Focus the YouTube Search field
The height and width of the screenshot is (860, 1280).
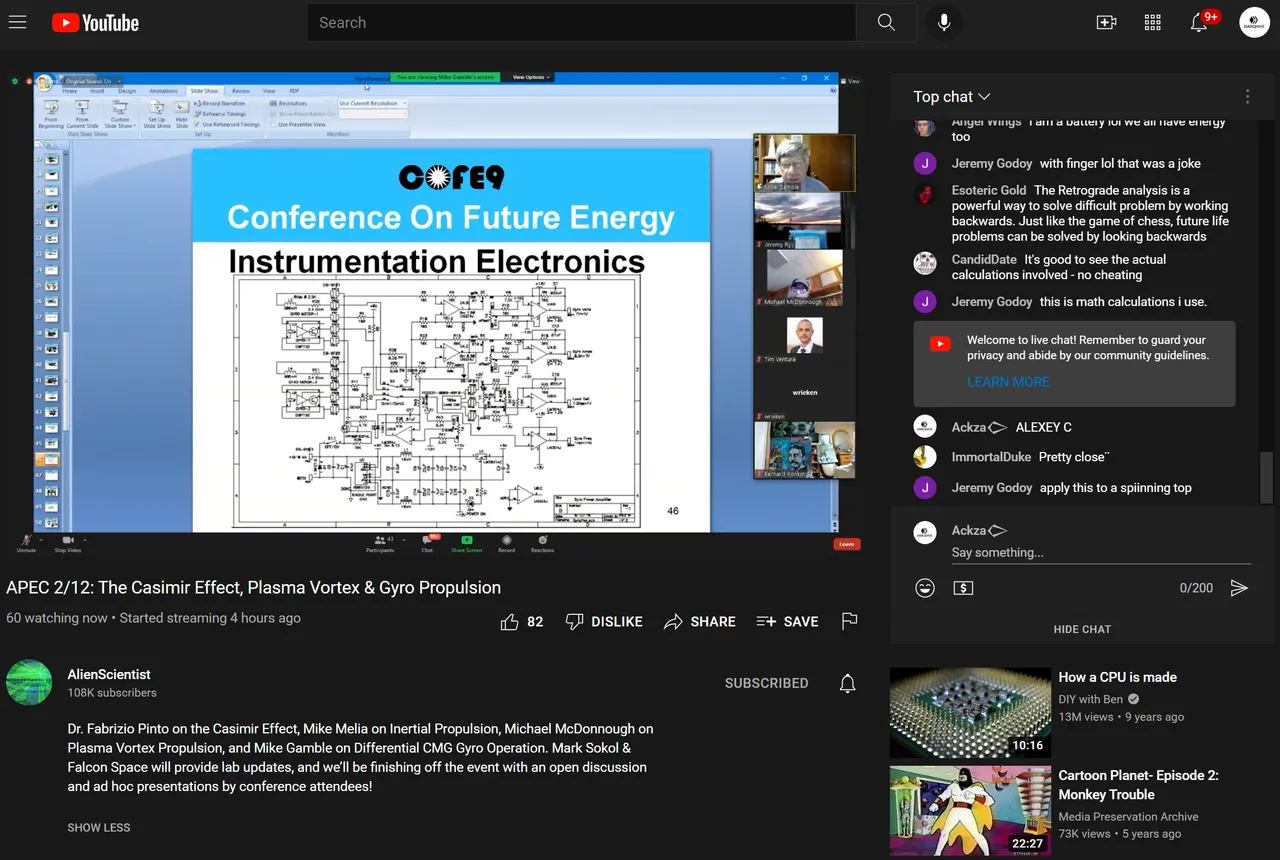(581, 22)
